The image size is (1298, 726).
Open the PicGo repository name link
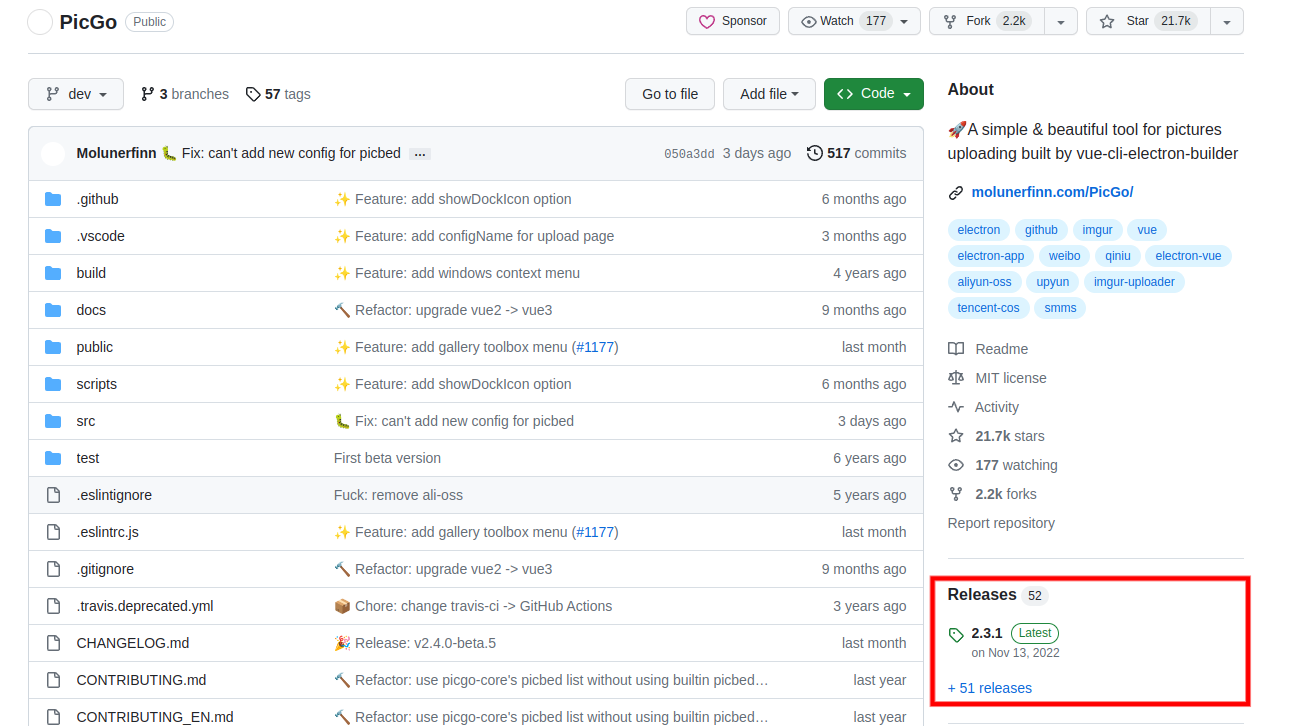[88, 22]
